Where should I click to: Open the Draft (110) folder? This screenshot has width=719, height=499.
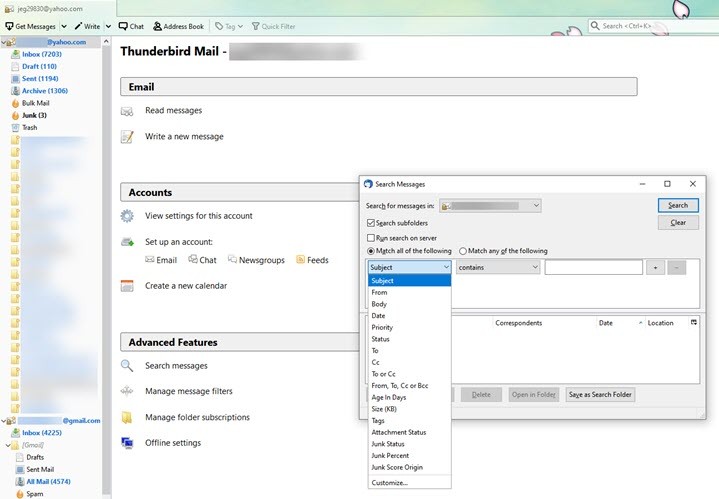coord(39,67)
